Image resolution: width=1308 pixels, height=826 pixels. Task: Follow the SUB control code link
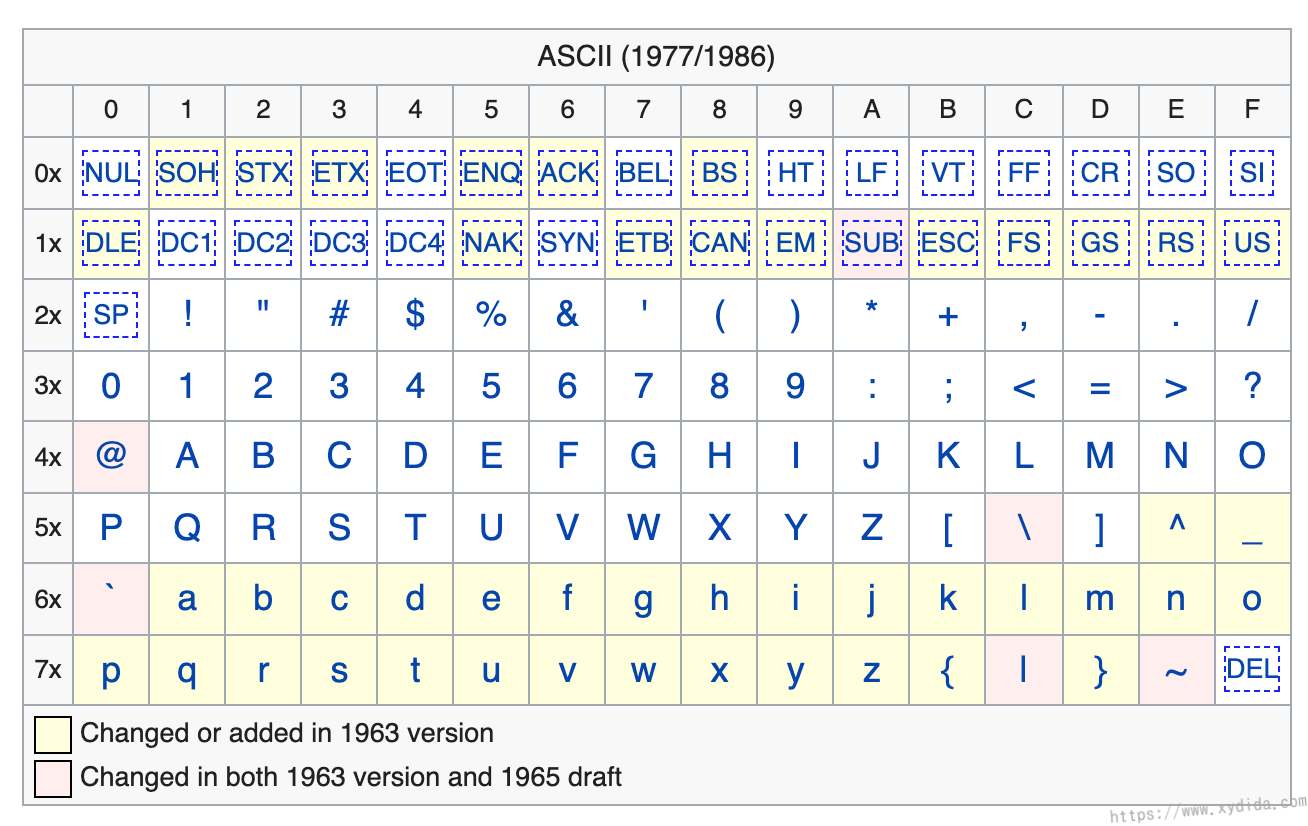click(x=871, y=243)
